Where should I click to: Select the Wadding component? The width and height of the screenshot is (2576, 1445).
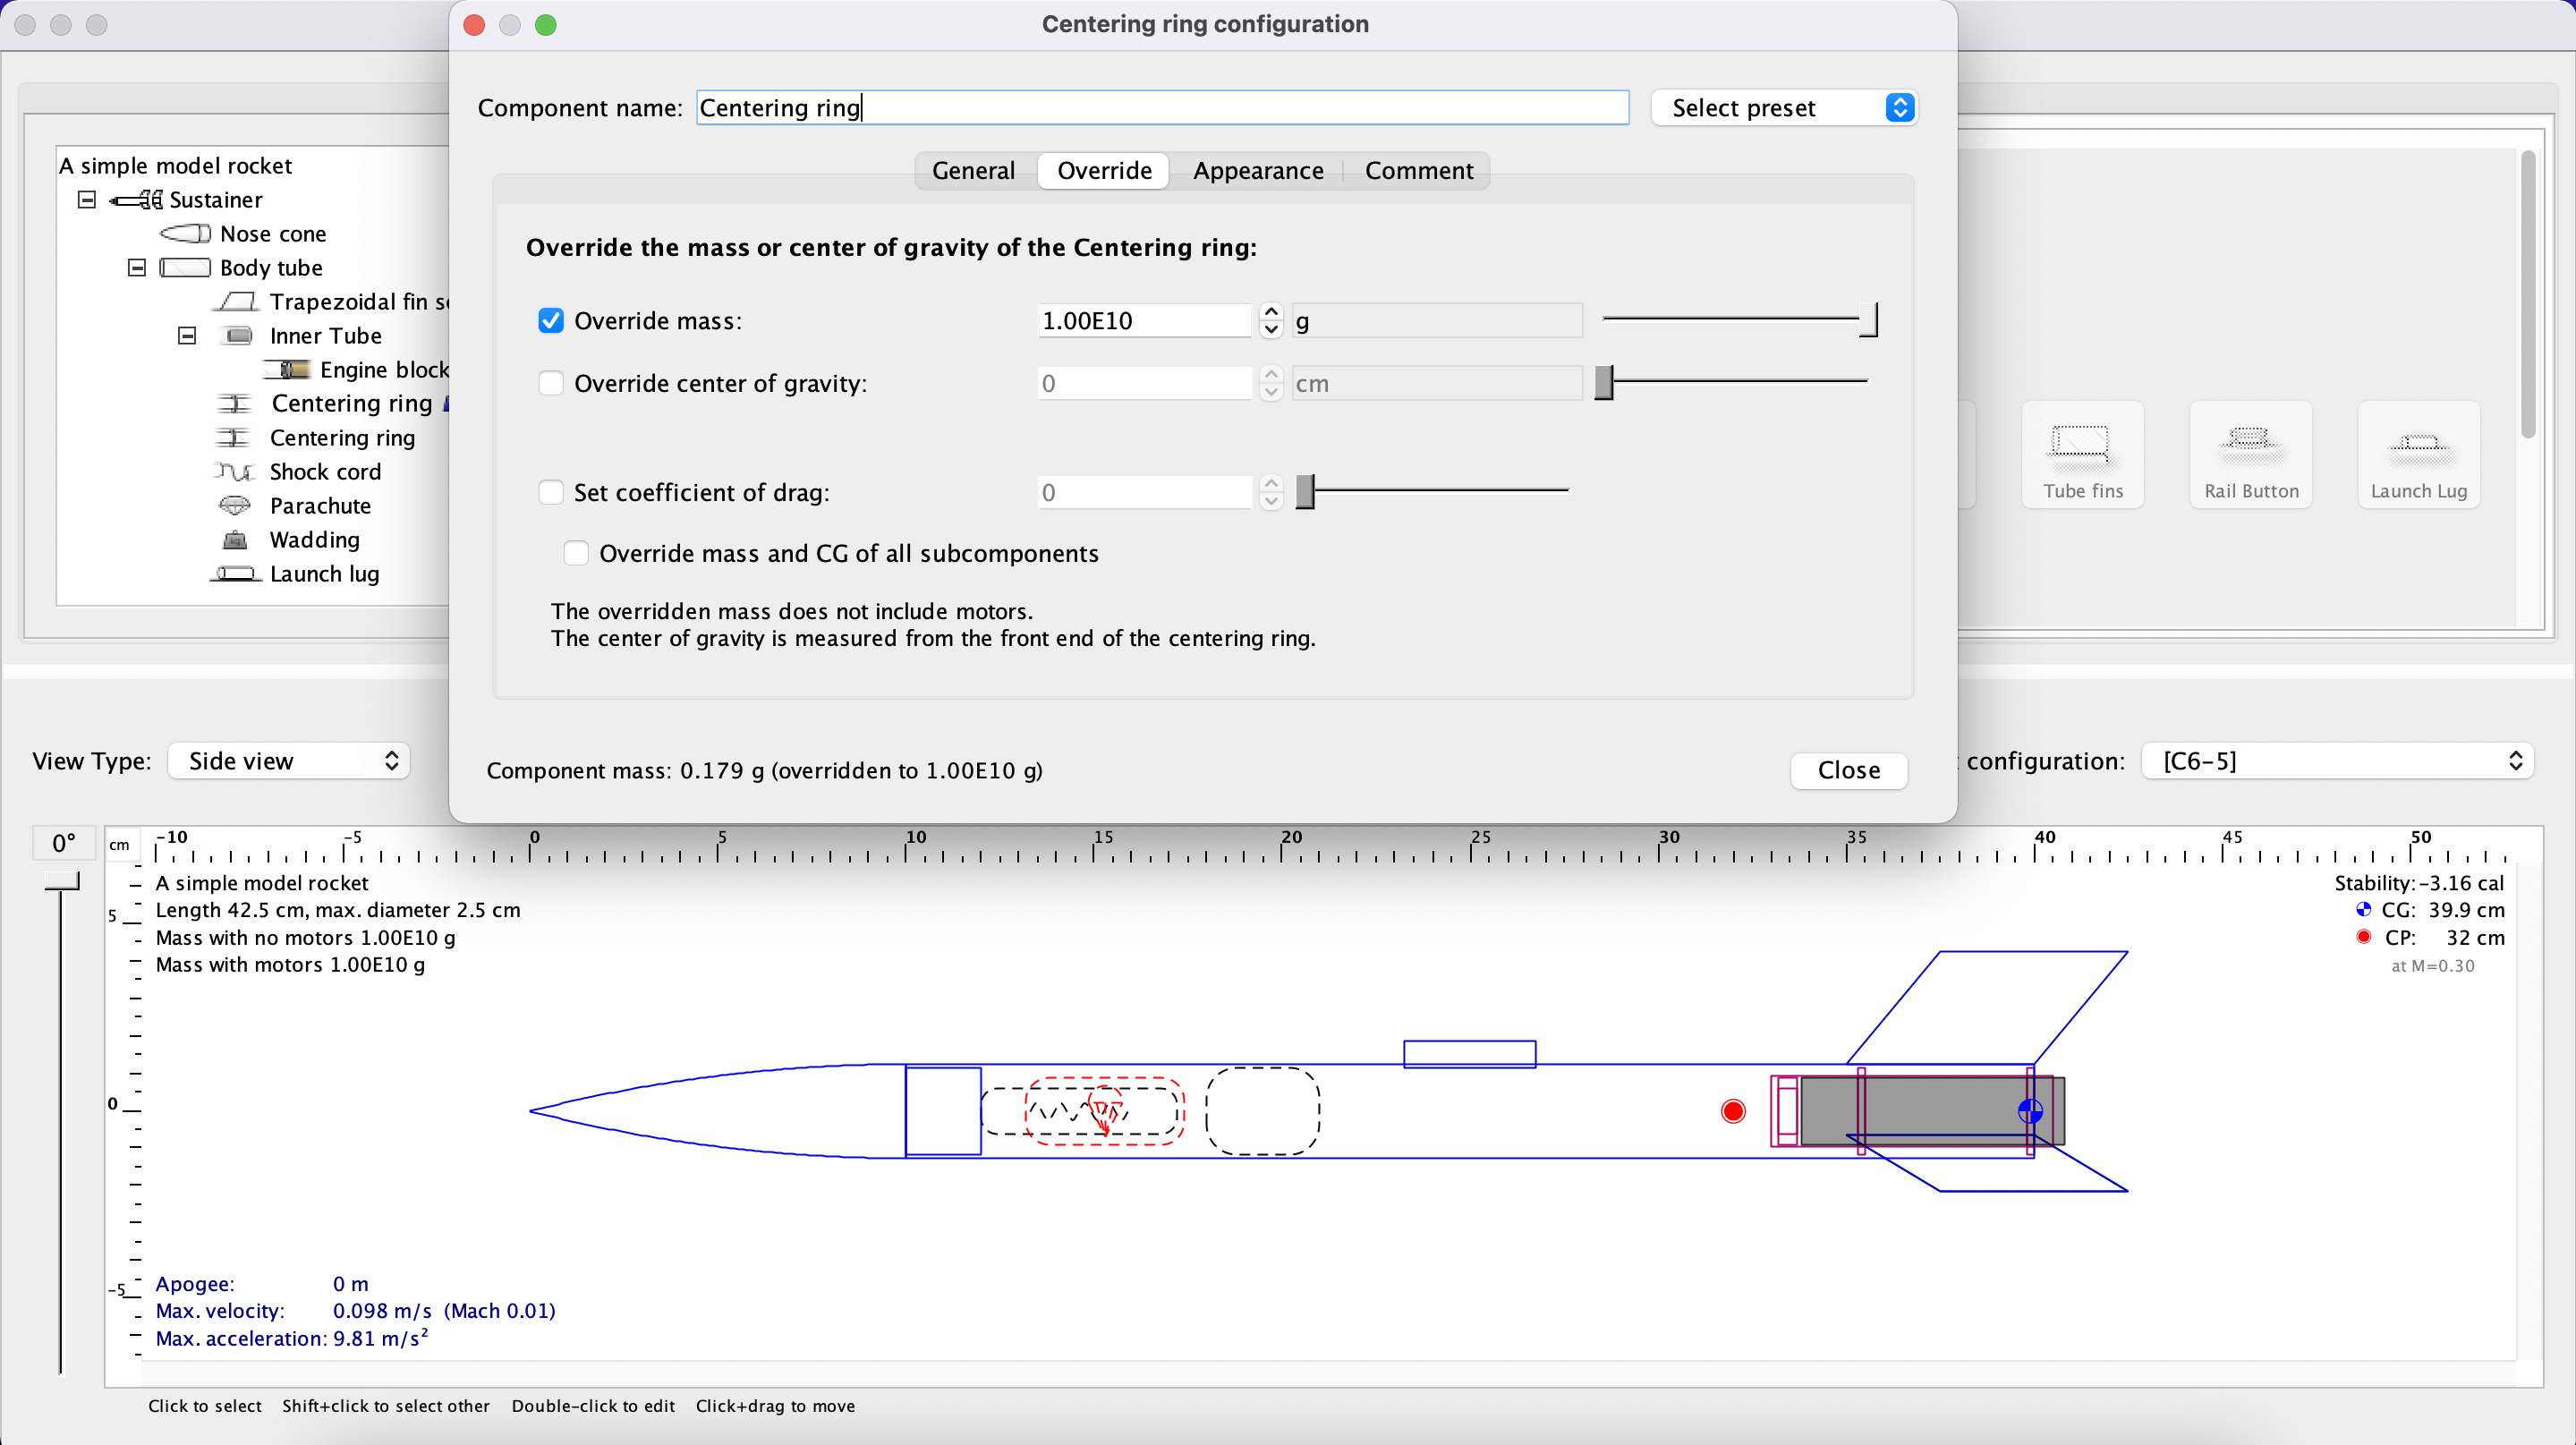[x=314, y=539]
